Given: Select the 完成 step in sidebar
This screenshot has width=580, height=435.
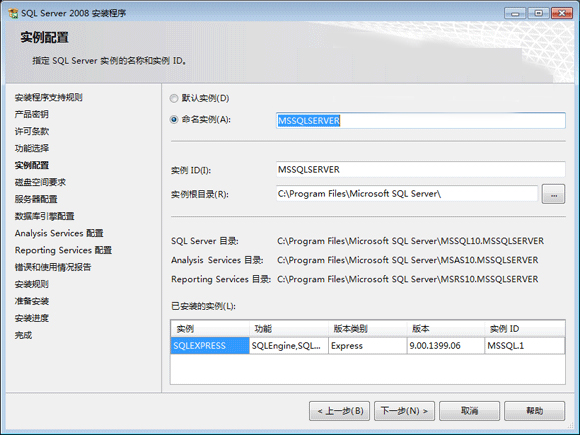Looking at the screenshot, I should click(23, 335).
